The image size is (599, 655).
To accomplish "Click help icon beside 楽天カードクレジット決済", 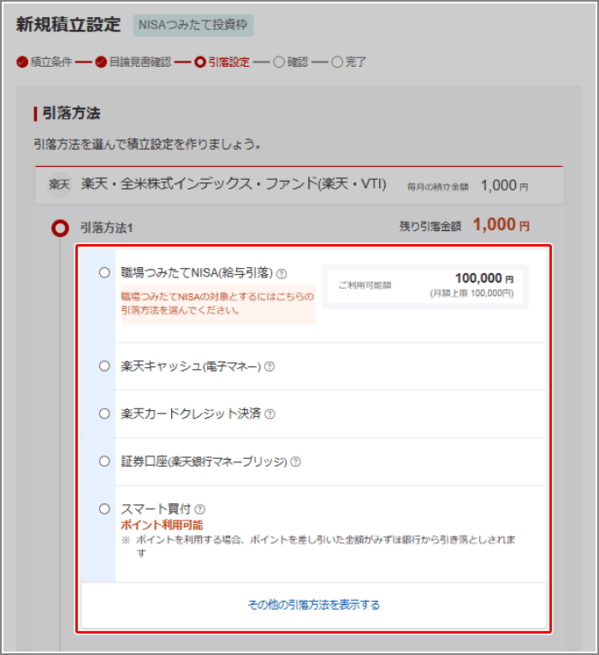I will (x=270, y=414).
